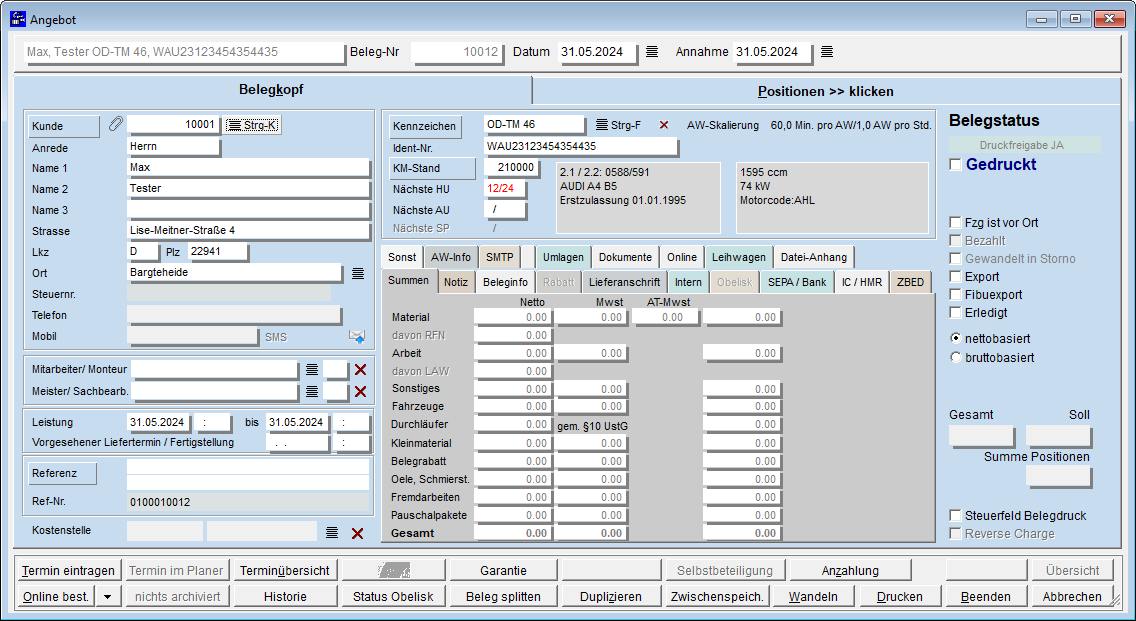Screen dimensions: 1136x621
Task: Click the Beleg splitten button
Action: coord(503,597)
